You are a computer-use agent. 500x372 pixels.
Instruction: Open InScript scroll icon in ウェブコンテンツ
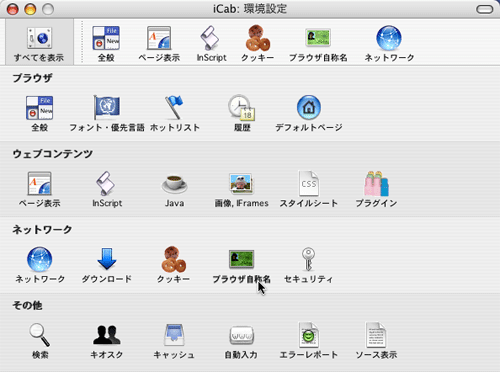coord(106,183)
